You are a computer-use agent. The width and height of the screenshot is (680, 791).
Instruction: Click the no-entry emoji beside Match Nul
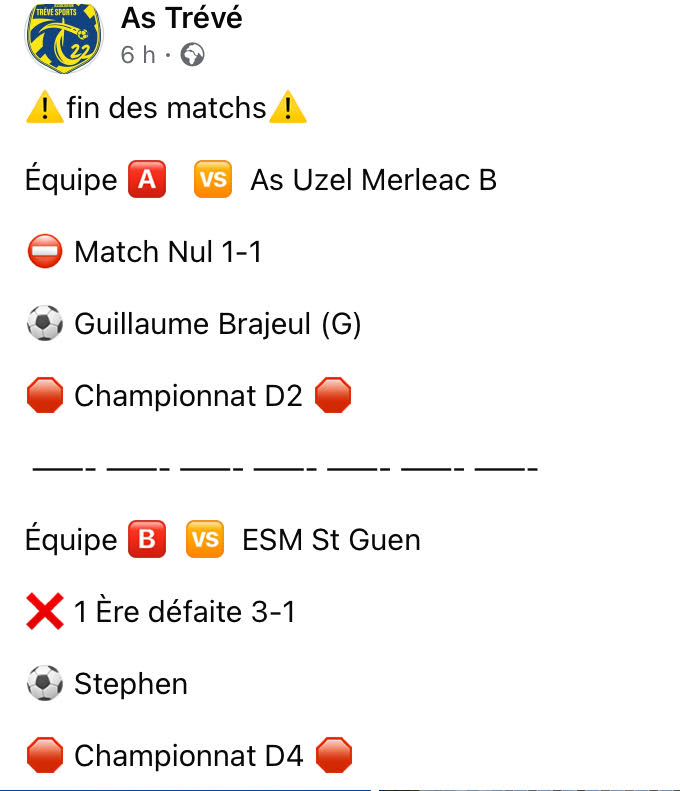(x=44, y=252)
